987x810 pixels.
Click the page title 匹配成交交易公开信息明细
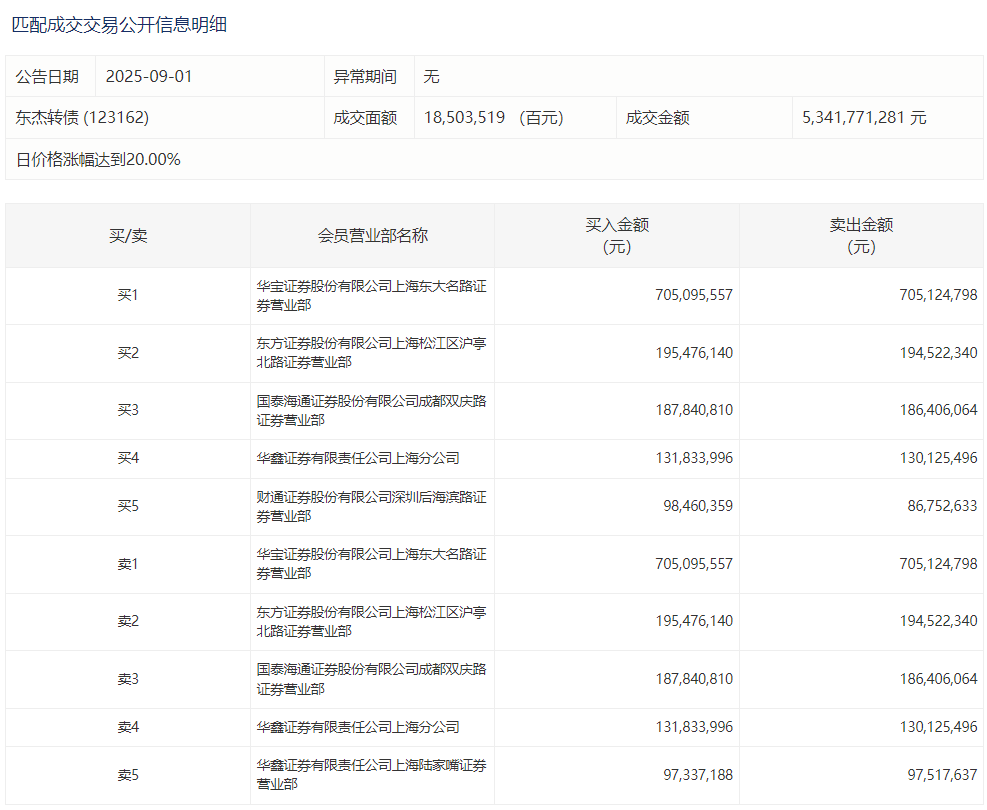[x=119, y=25]
